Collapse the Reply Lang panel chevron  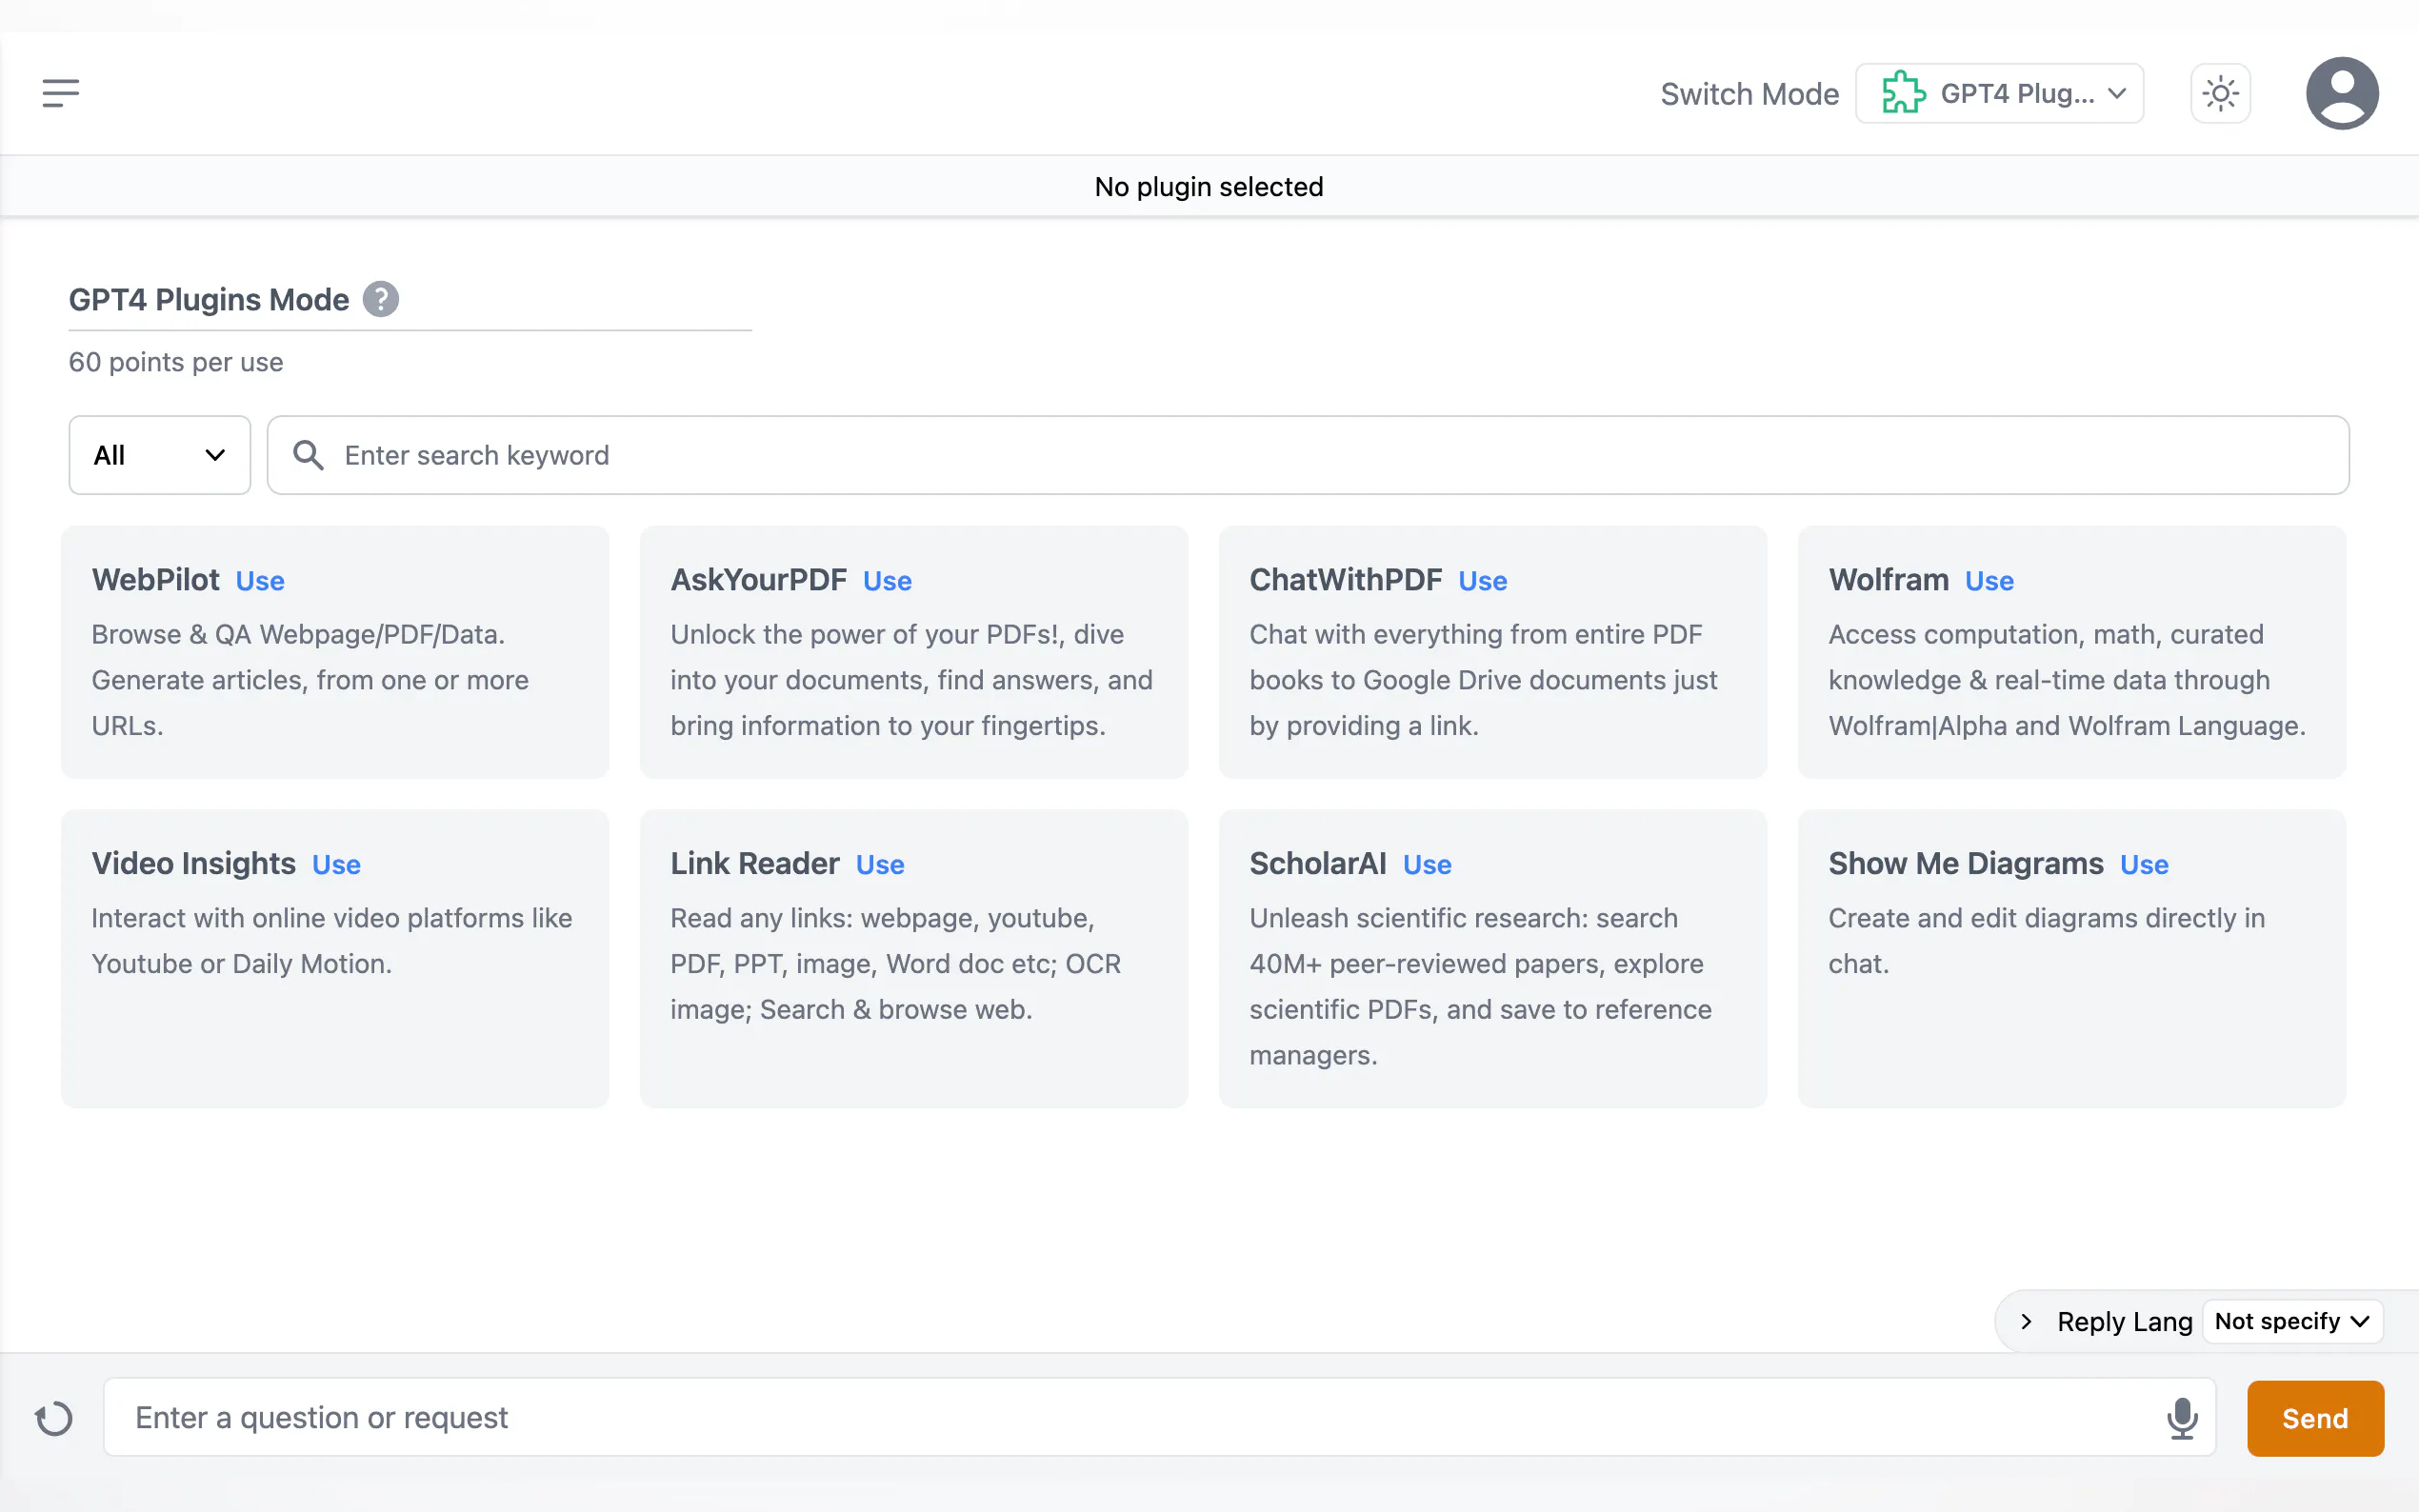click(x=2026, y=1321)
